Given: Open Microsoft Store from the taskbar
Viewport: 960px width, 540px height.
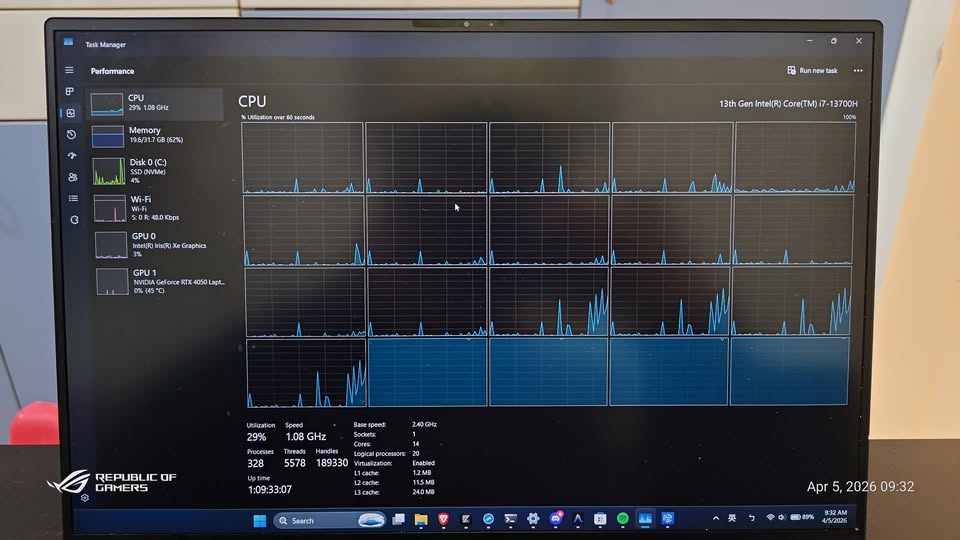Looking at the screenshot, I should pos(600,519).
